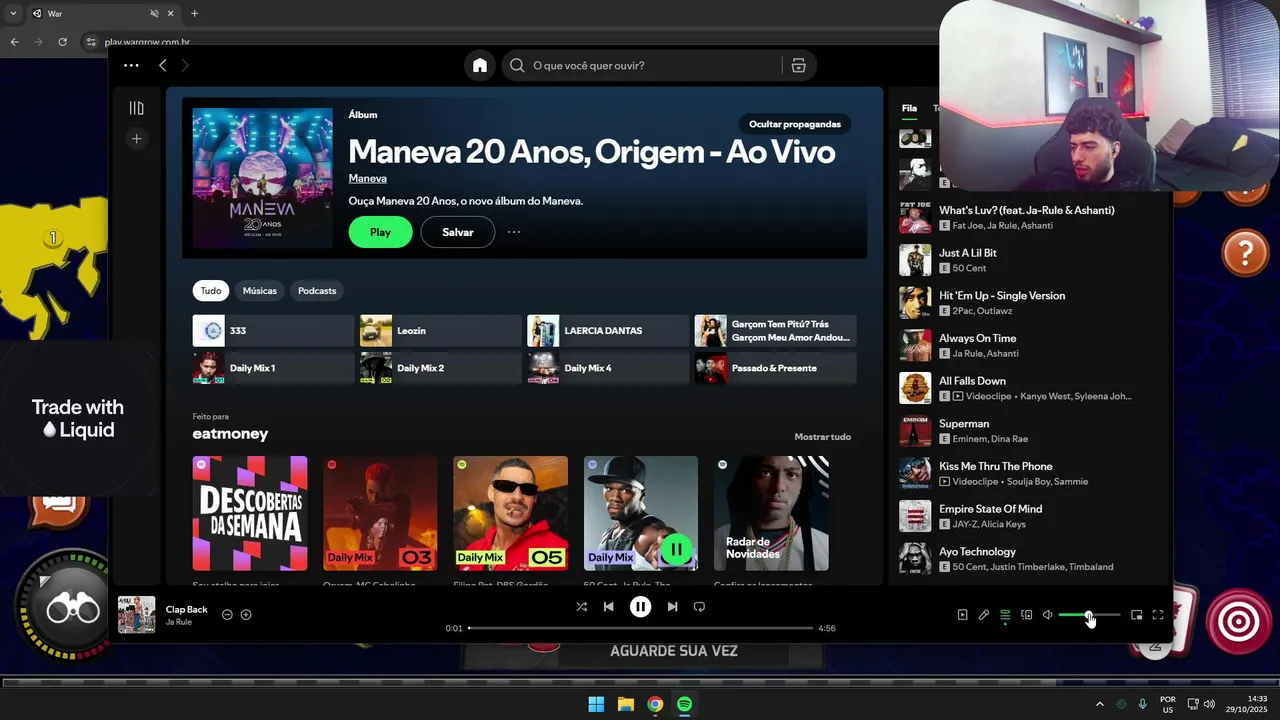Open Spotify from the Windows taskbar
Screen dimensions: 1280x720
pyautogui.click(x=684, y=704)
